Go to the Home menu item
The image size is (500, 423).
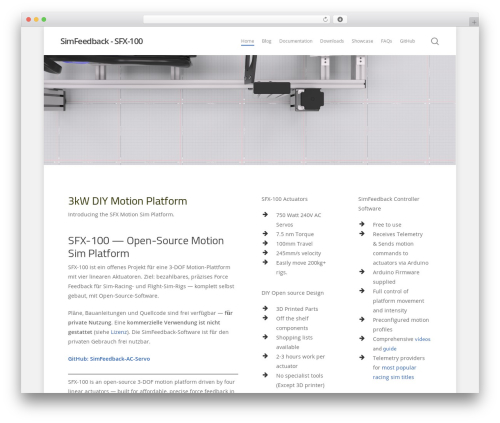coord(247,41)
